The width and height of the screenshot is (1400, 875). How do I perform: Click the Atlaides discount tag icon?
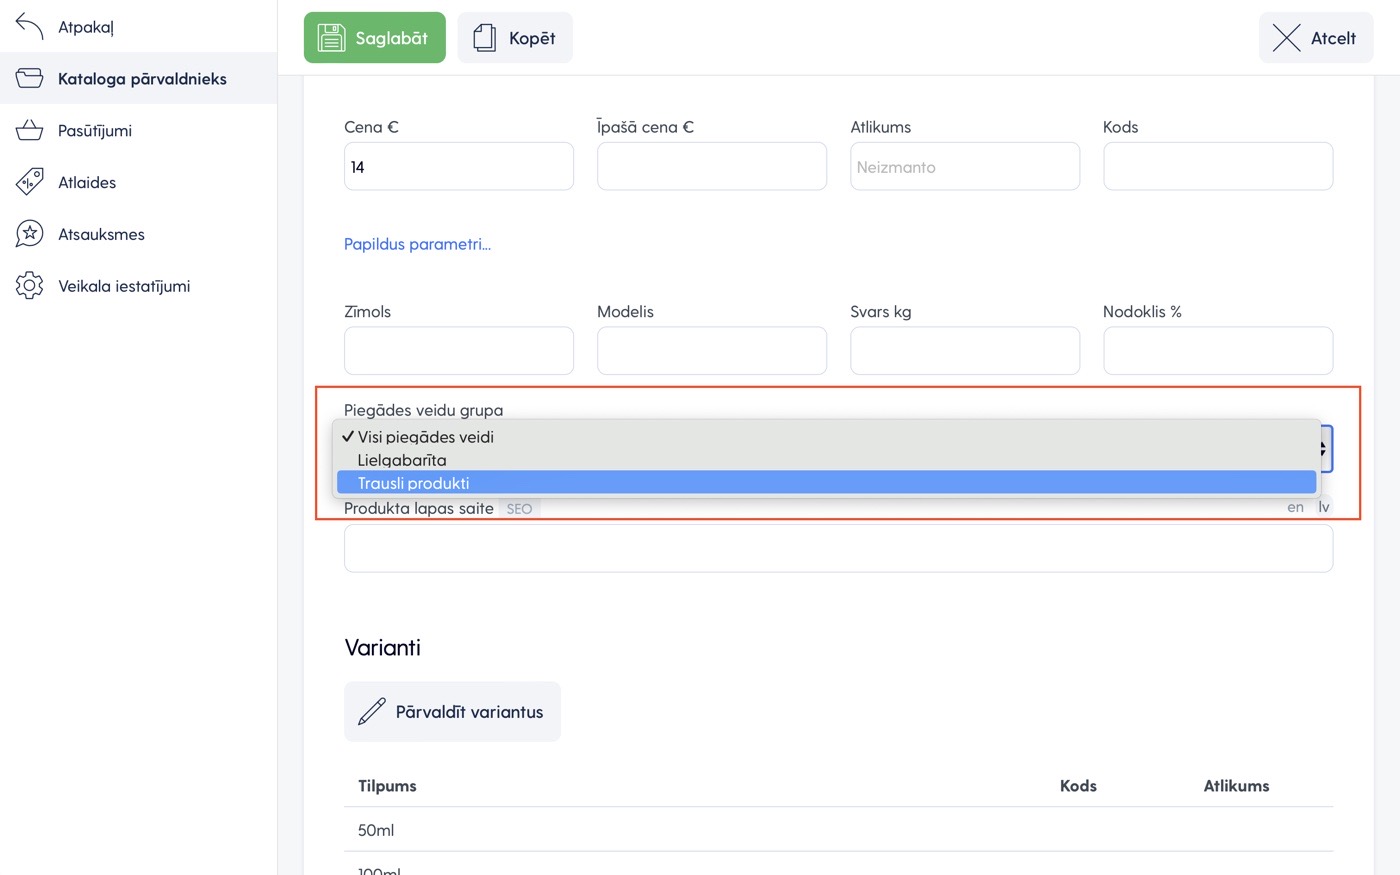(x=30, y=182)
